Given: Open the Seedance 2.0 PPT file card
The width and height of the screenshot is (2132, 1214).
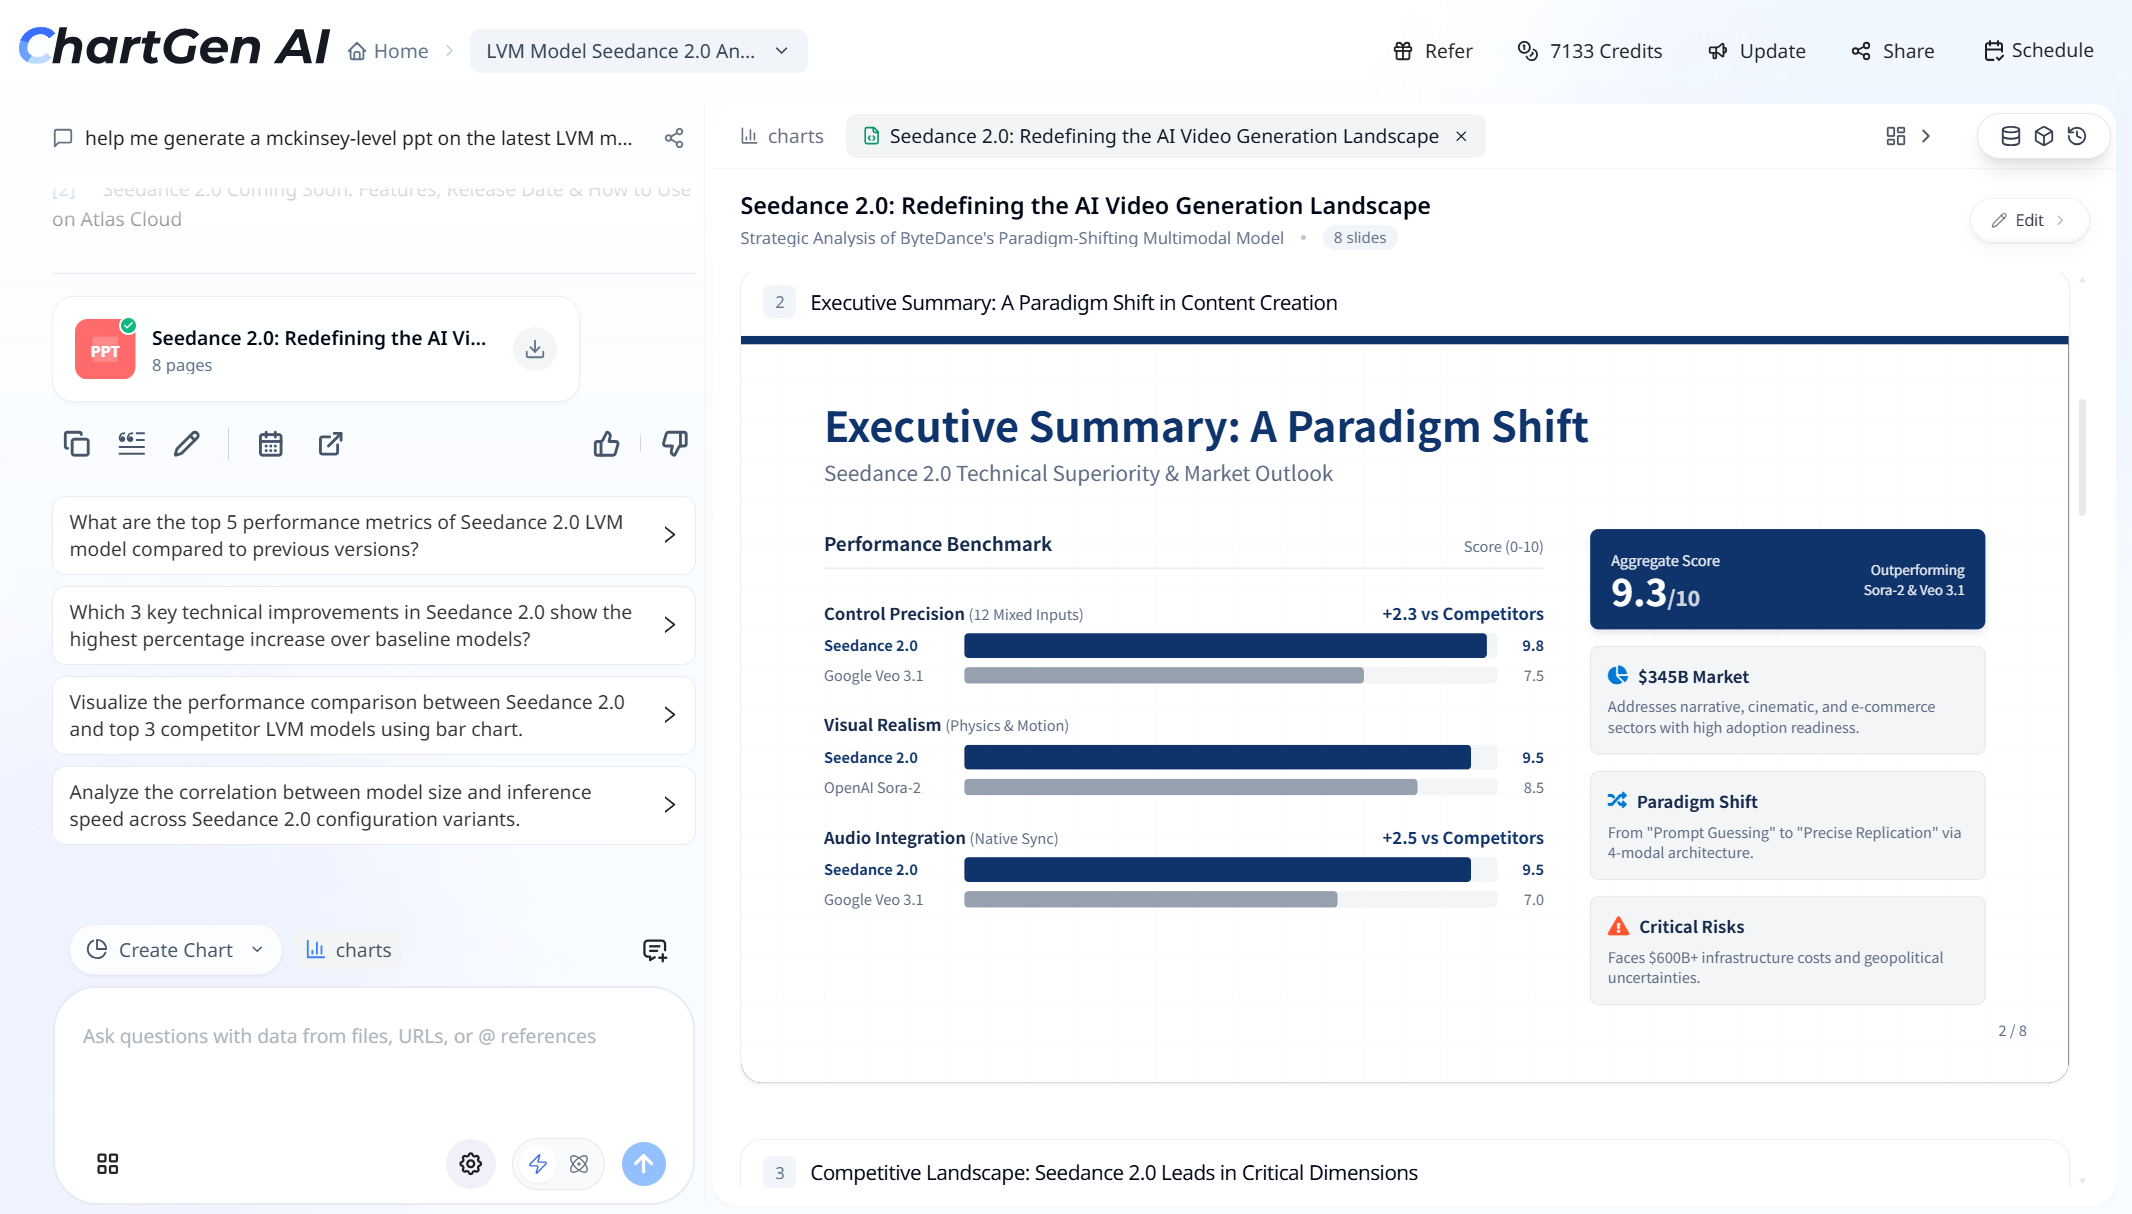Looking at the screenshot, I should (x=316, y=349).
